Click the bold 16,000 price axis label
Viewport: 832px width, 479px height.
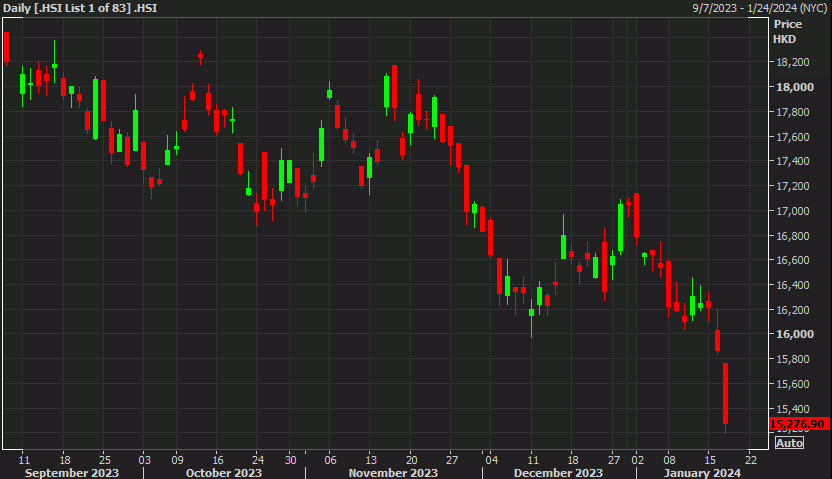pyautogui.click(x=794, y=334)
